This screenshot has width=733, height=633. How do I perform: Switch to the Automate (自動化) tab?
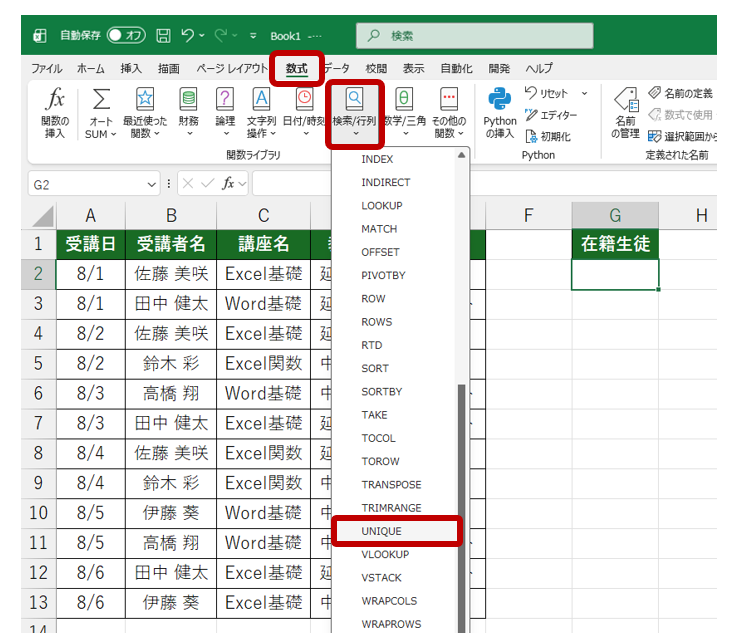(456, 69)
